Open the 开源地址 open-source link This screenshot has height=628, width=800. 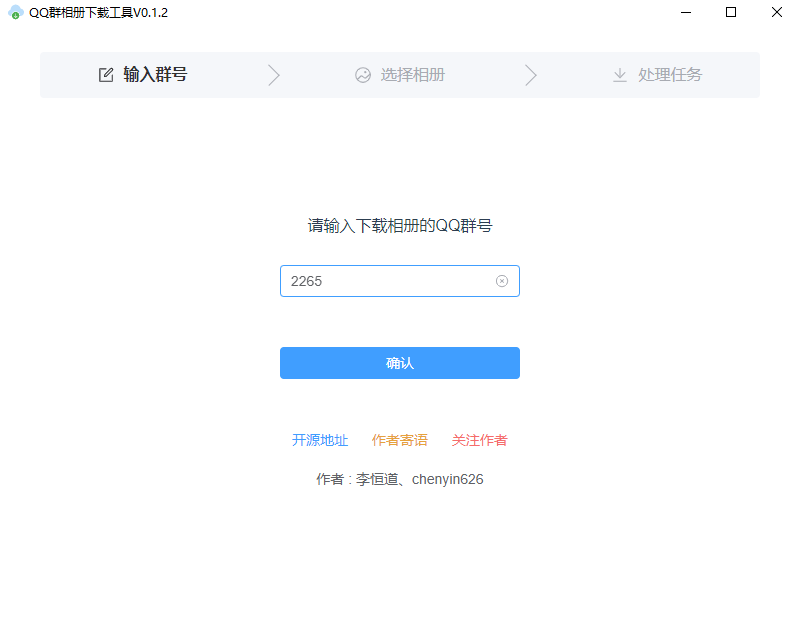pyautogui.click(x=320, y=440)
